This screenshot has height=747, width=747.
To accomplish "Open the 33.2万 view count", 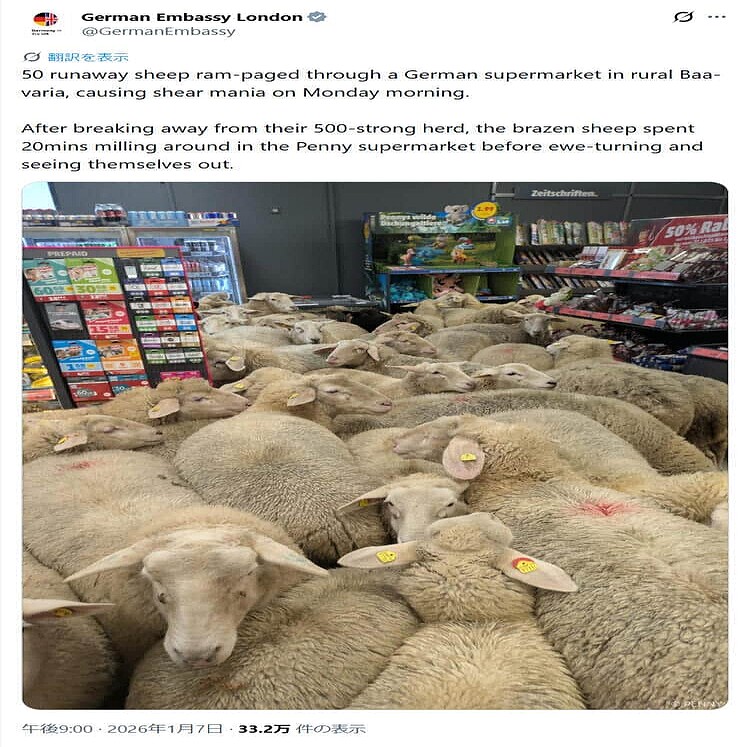I will tap(264, 729).
